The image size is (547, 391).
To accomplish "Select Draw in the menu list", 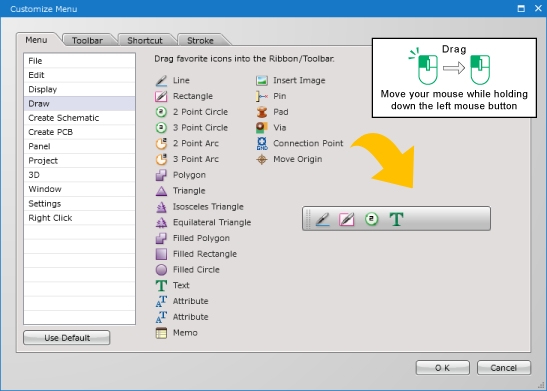I will click(80, 104).
